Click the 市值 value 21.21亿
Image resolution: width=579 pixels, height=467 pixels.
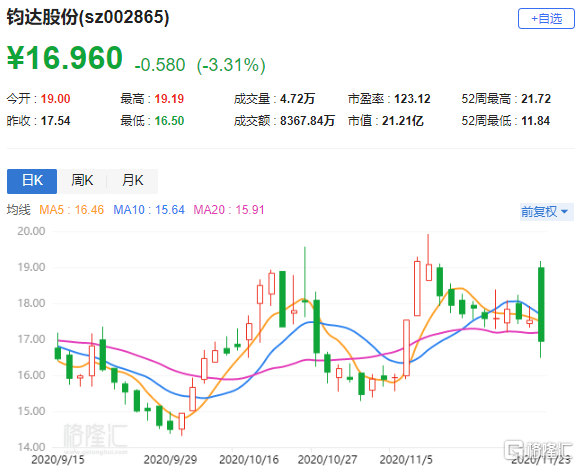tap(402, 121)
